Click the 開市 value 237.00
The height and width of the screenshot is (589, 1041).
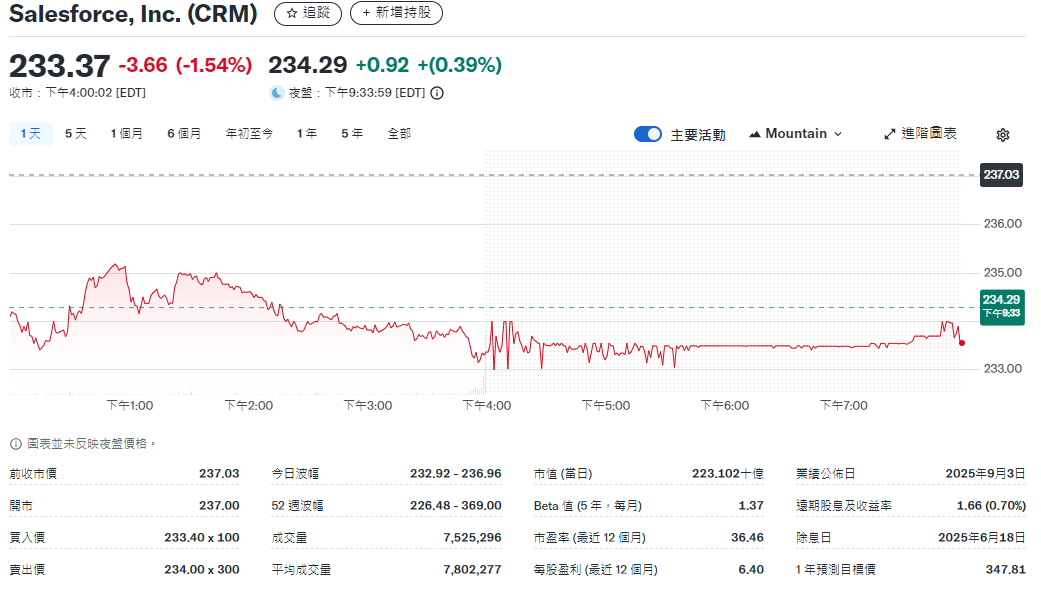pos(219,505)
